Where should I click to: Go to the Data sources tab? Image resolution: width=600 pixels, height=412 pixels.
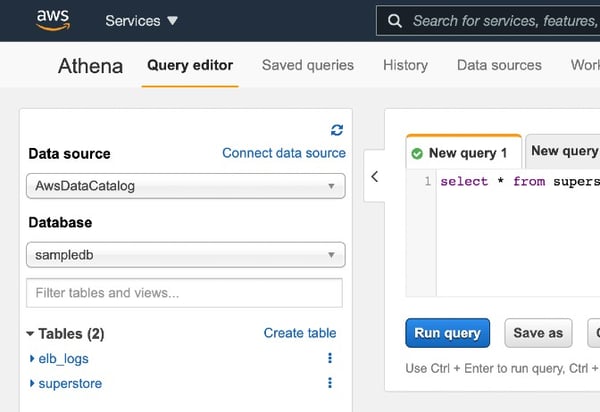pos(499,65)
